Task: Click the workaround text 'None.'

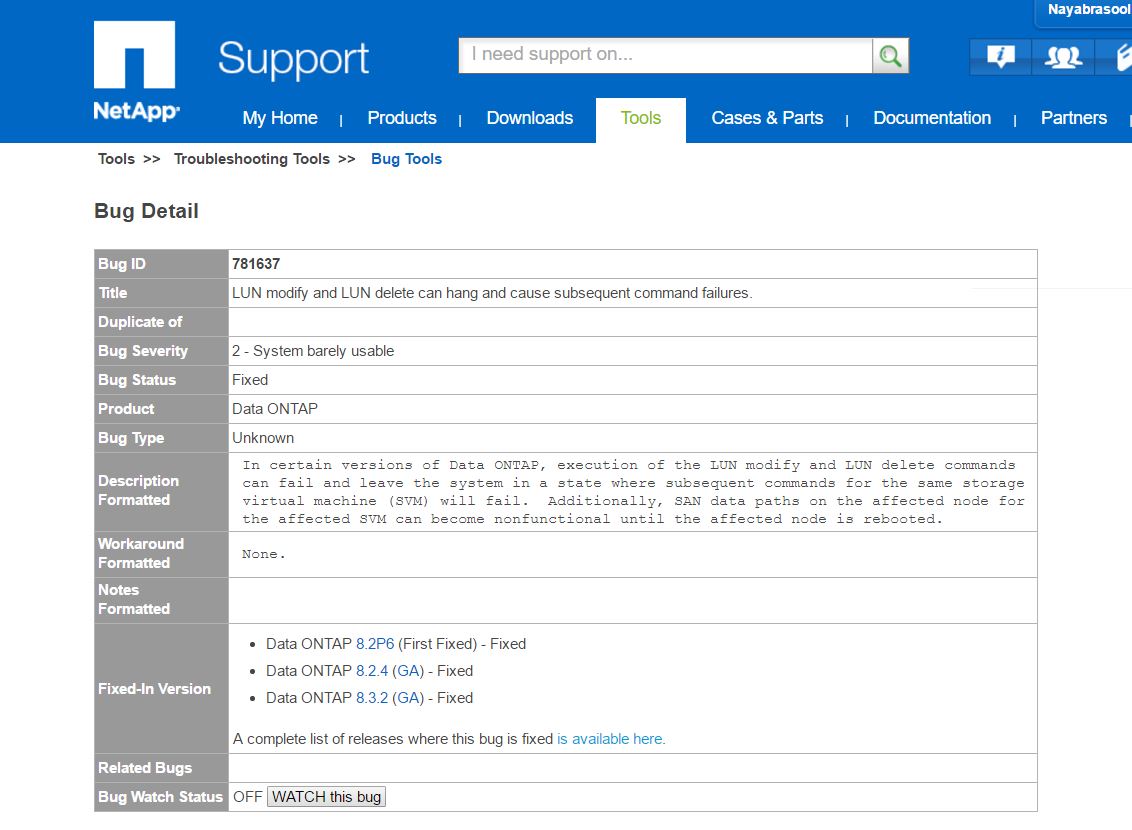Action: [264, 554]
